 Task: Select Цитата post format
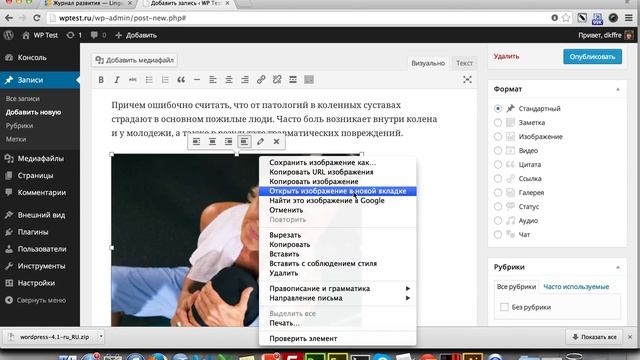[498, 164]
